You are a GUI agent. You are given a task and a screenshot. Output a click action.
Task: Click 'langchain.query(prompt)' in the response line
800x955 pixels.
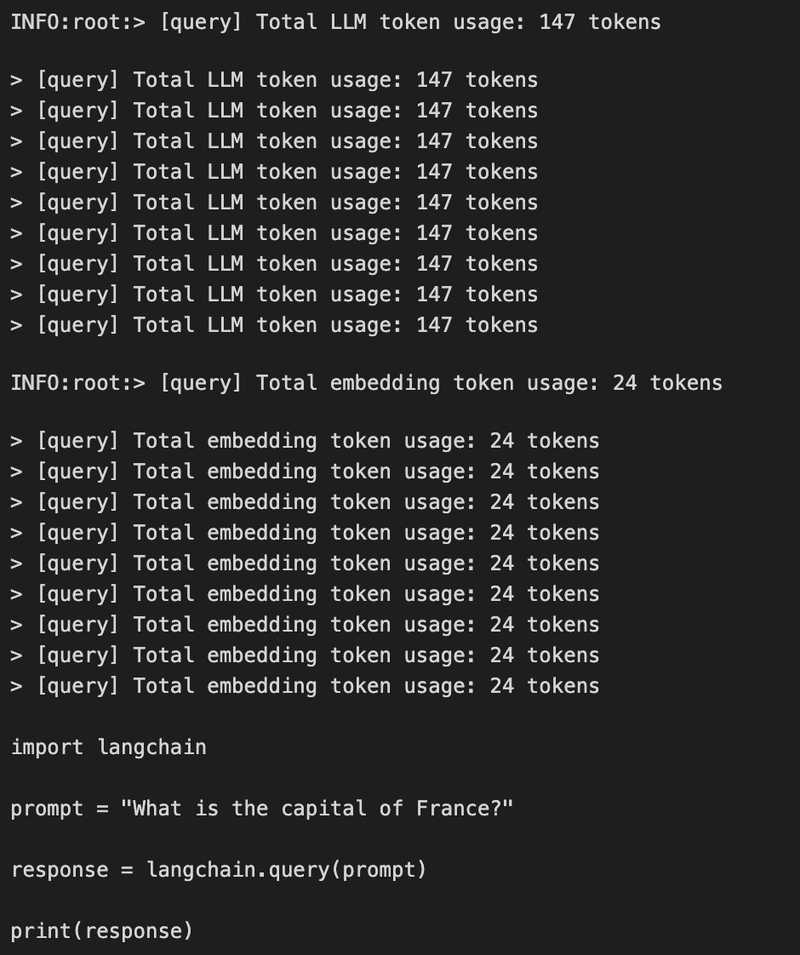click(287, 870)
